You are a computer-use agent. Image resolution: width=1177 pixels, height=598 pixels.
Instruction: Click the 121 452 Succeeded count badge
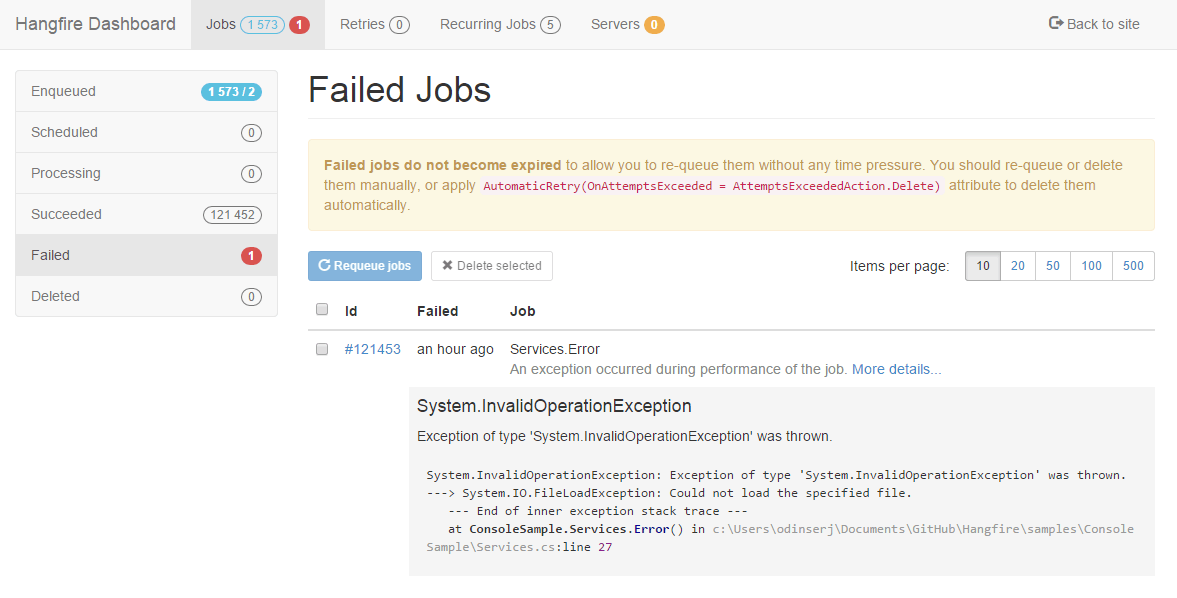click(232, 215)
